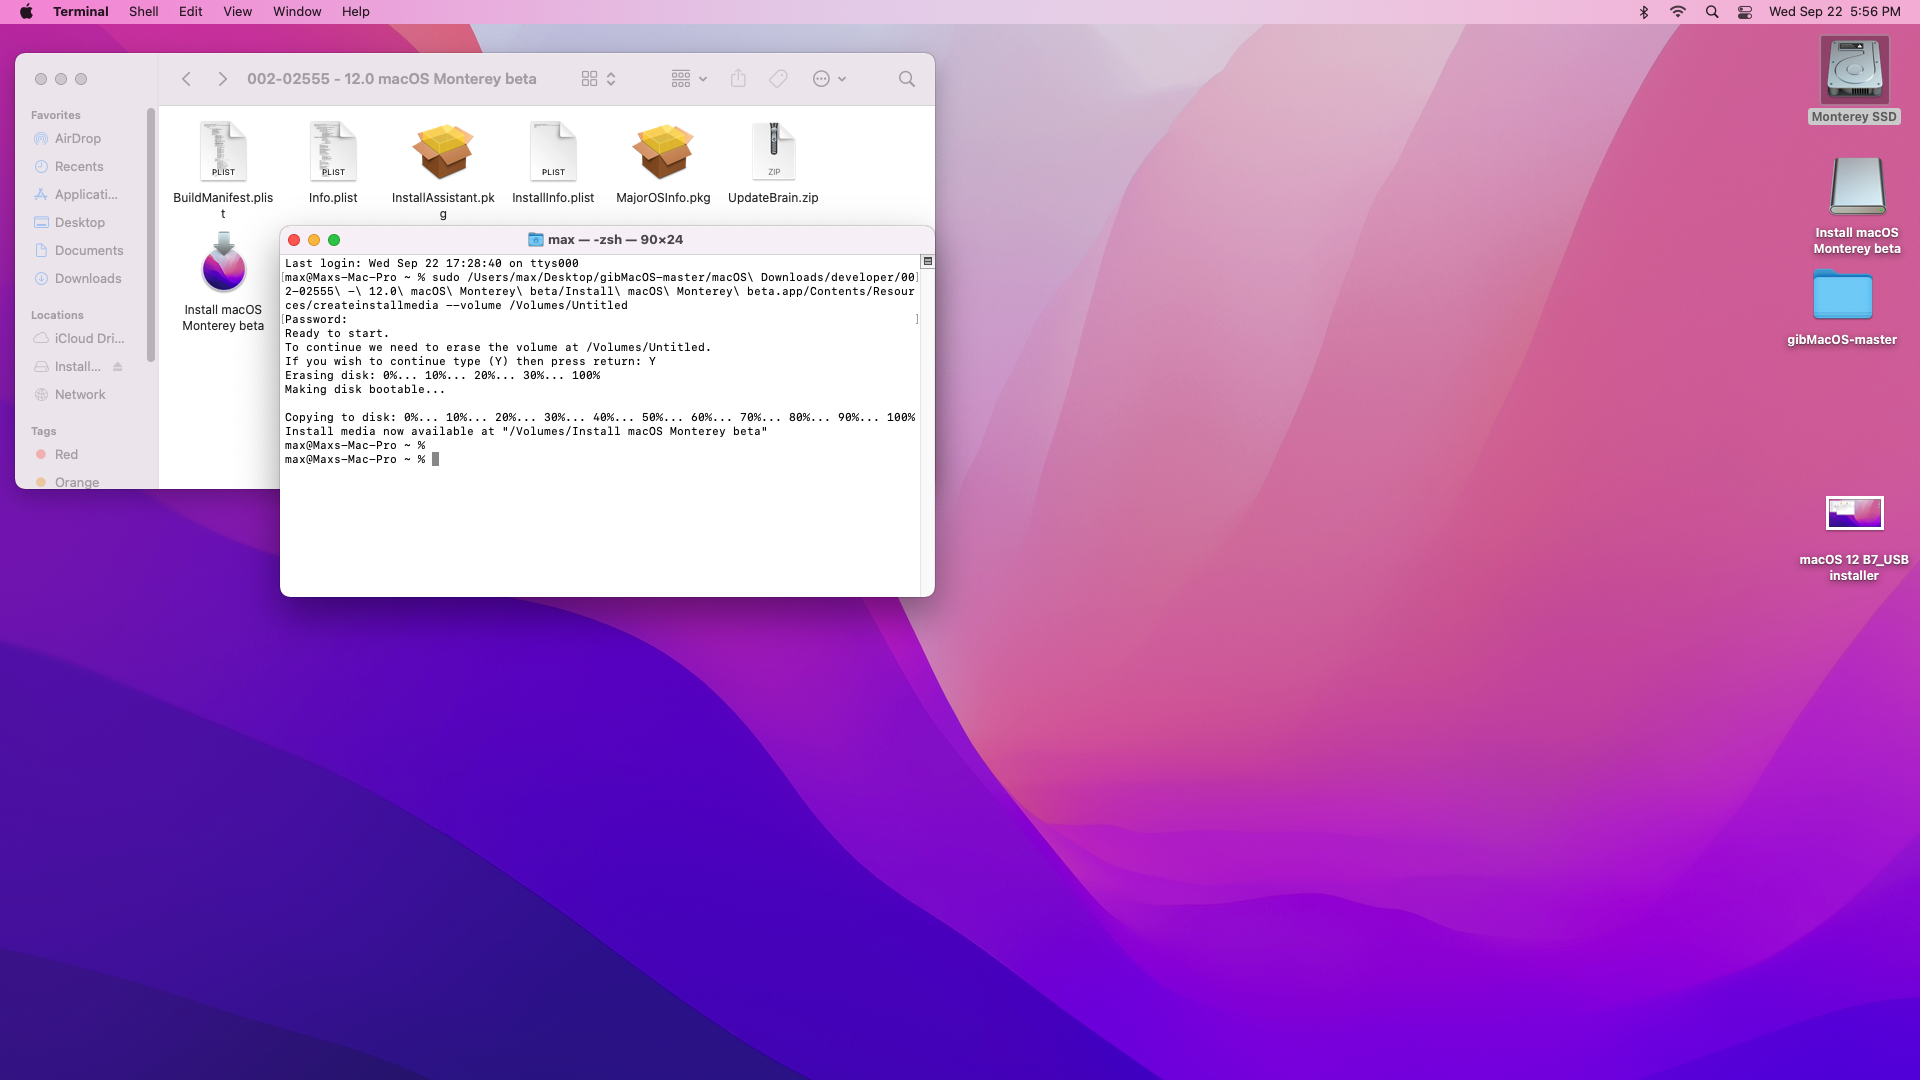Toggle the icon view switcher control
The width and height of the screenshot is (1920, 1080).
click(x=598, y=79)
